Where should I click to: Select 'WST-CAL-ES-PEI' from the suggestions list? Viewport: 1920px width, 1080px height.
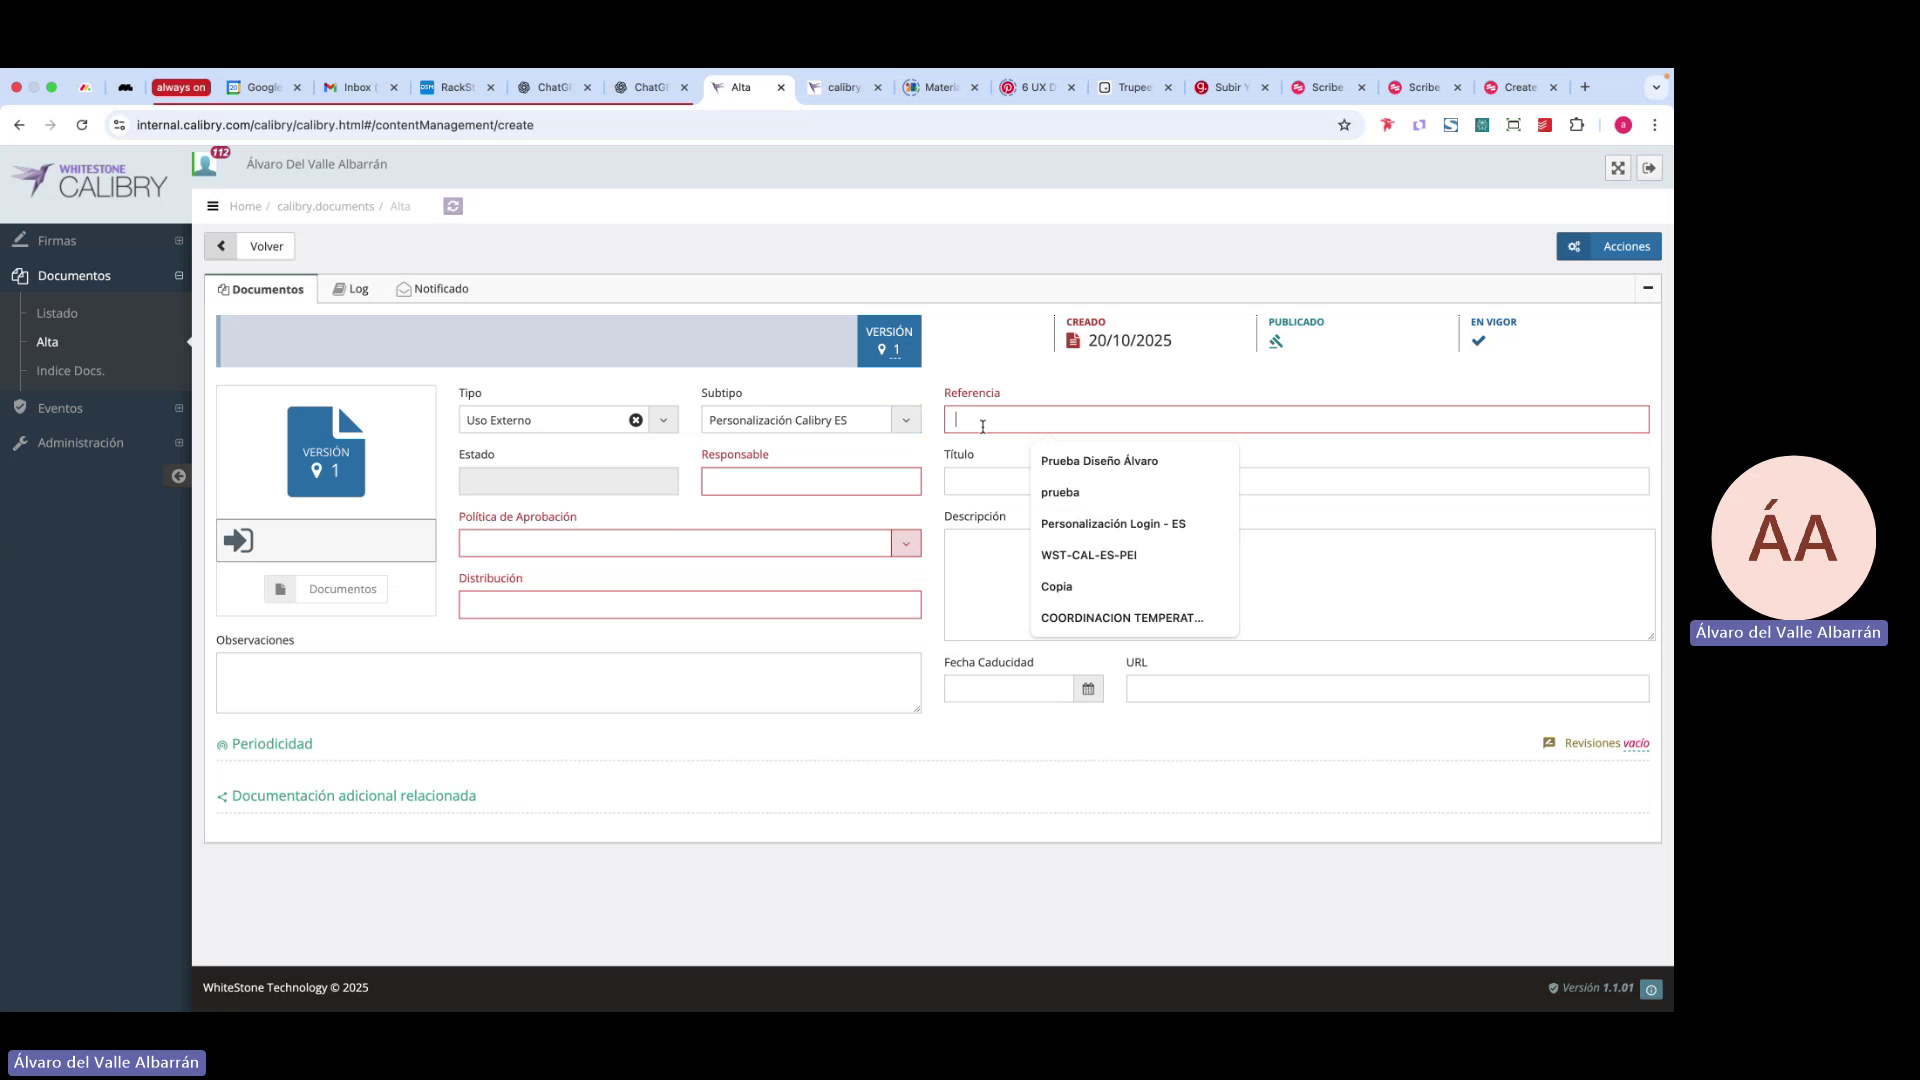(1089, 555)
